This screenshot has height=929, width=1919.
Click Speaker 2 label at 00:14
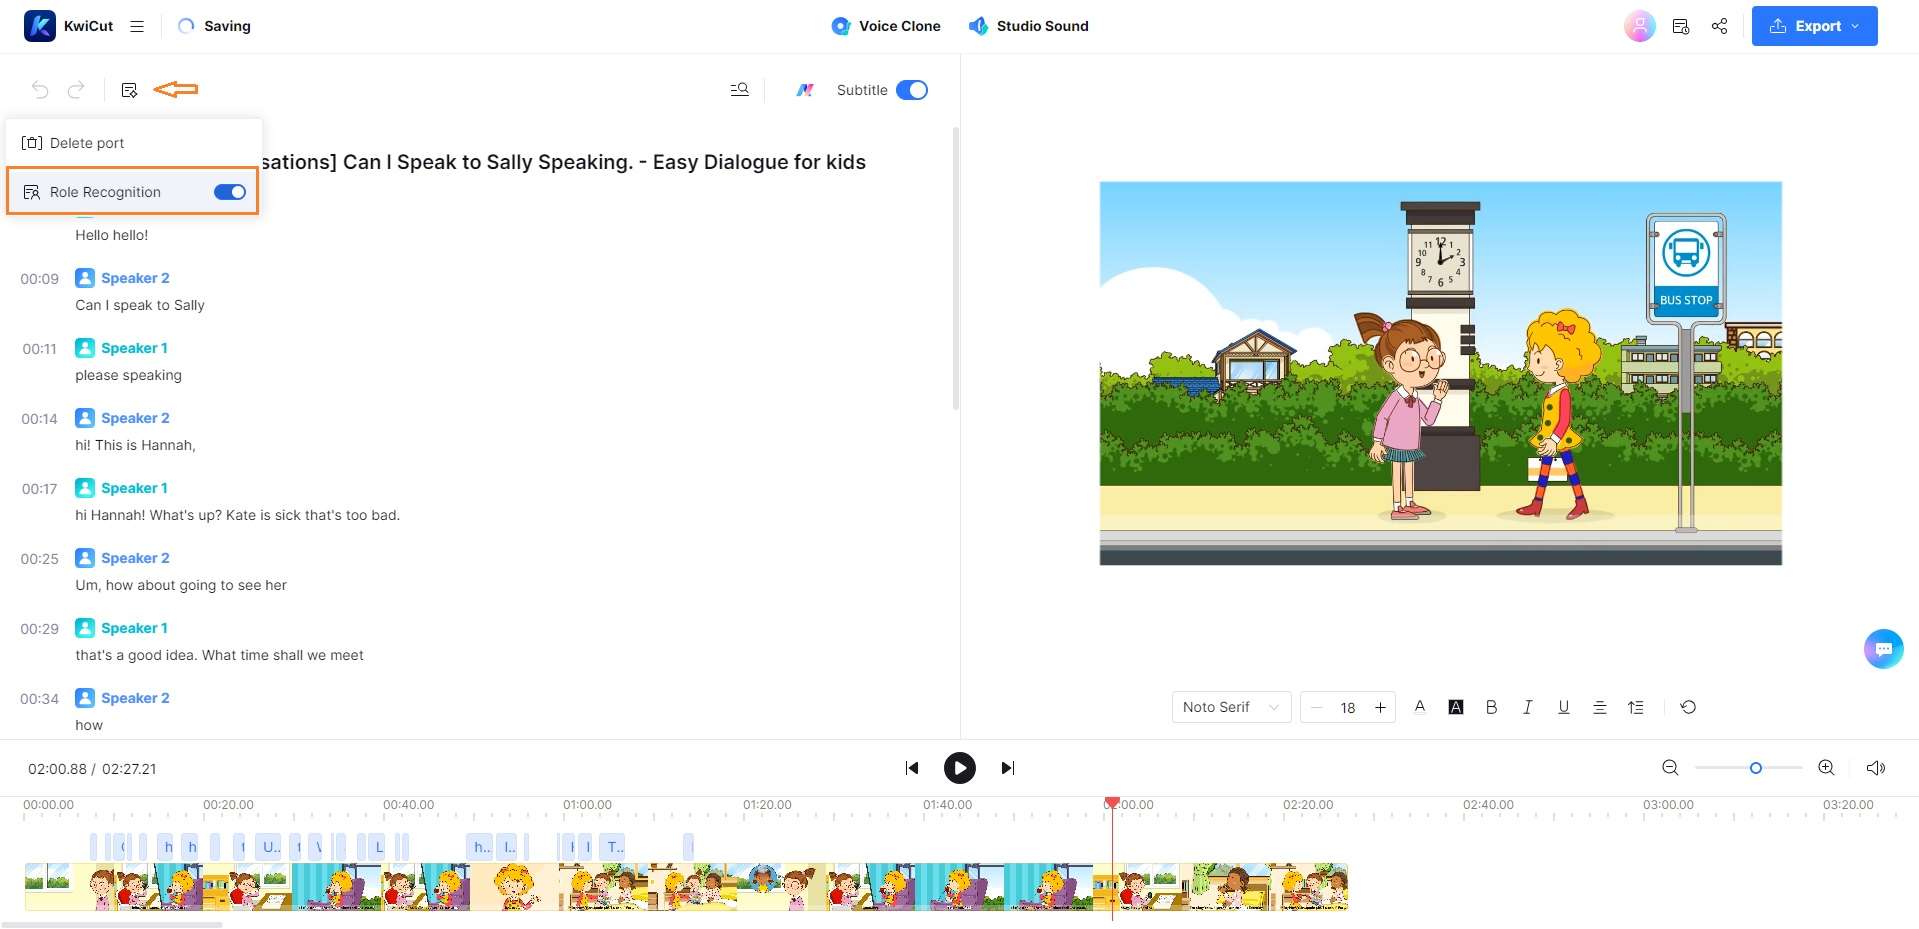coord(135,418)
